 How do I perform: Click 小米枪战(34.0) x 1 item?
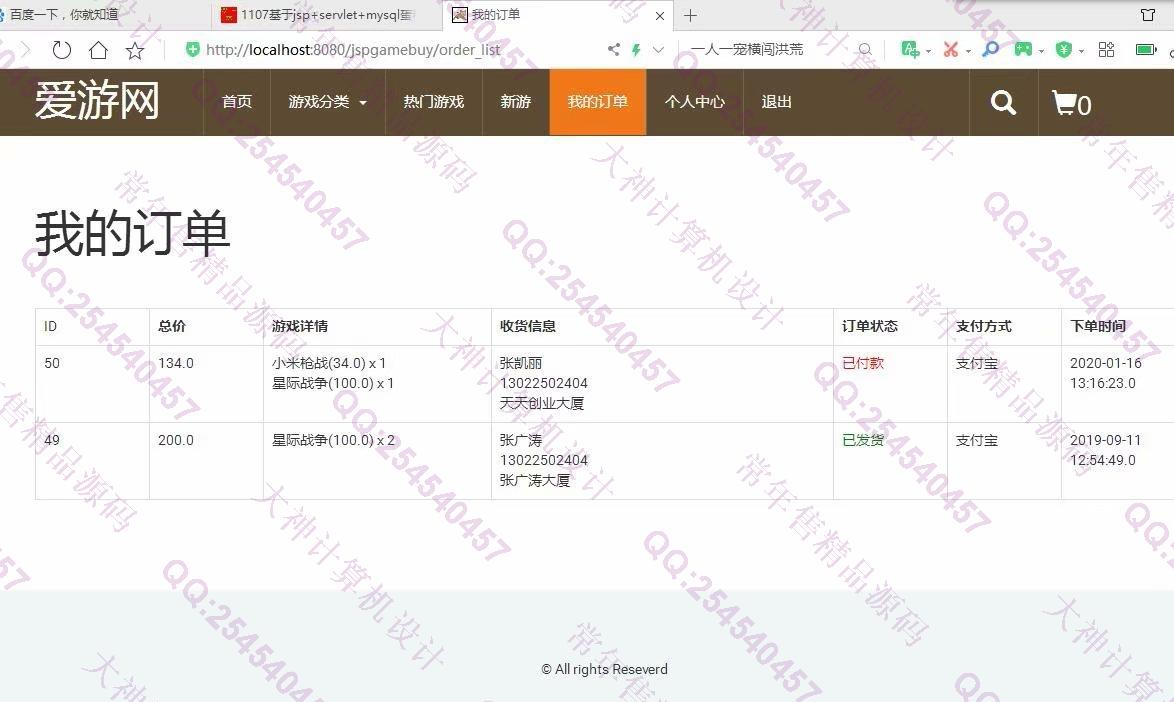(x=329, y=363)
